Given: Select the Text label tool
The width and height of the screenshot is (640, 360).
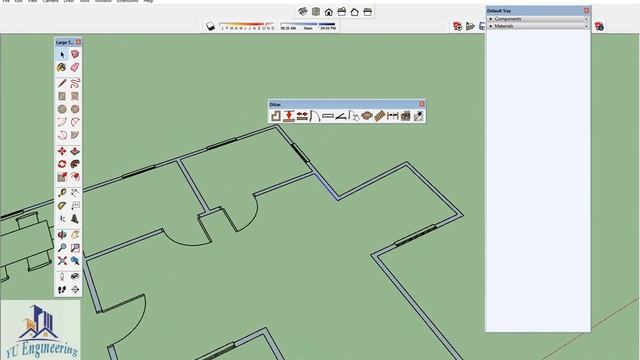Looking at the screenshot, I should (75, 206).
